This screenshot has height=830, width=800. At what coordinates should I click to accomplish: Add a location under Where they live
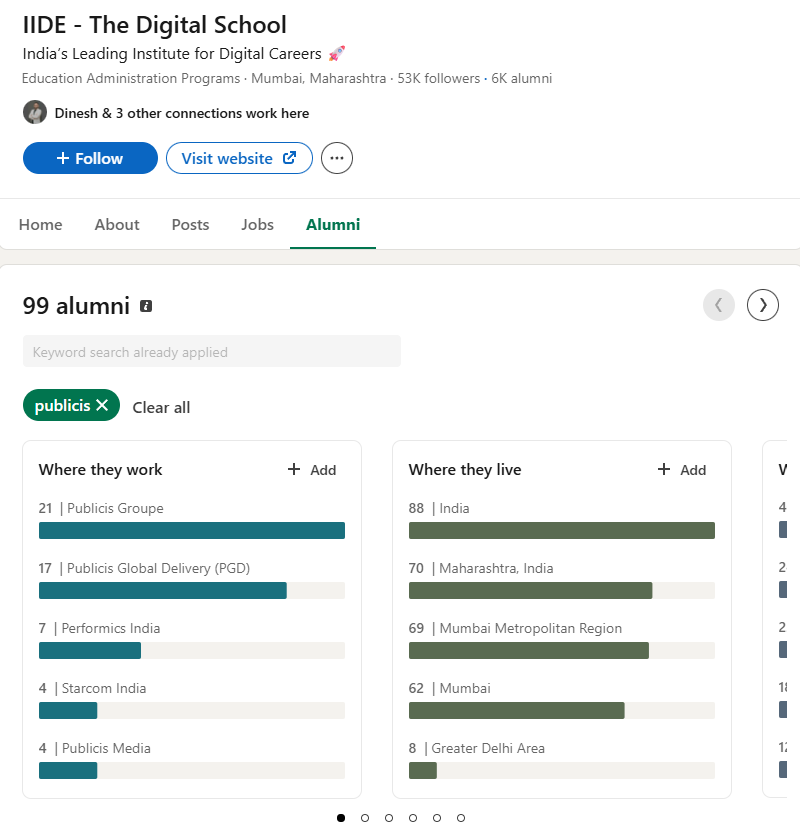coord(682,470)
